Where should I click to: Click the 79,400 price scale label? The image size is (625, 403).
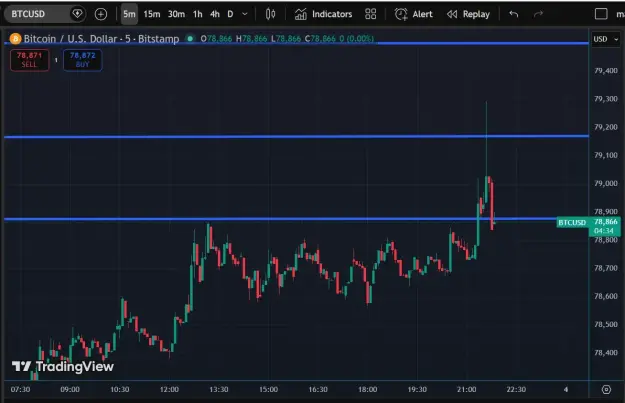[605, 71]
